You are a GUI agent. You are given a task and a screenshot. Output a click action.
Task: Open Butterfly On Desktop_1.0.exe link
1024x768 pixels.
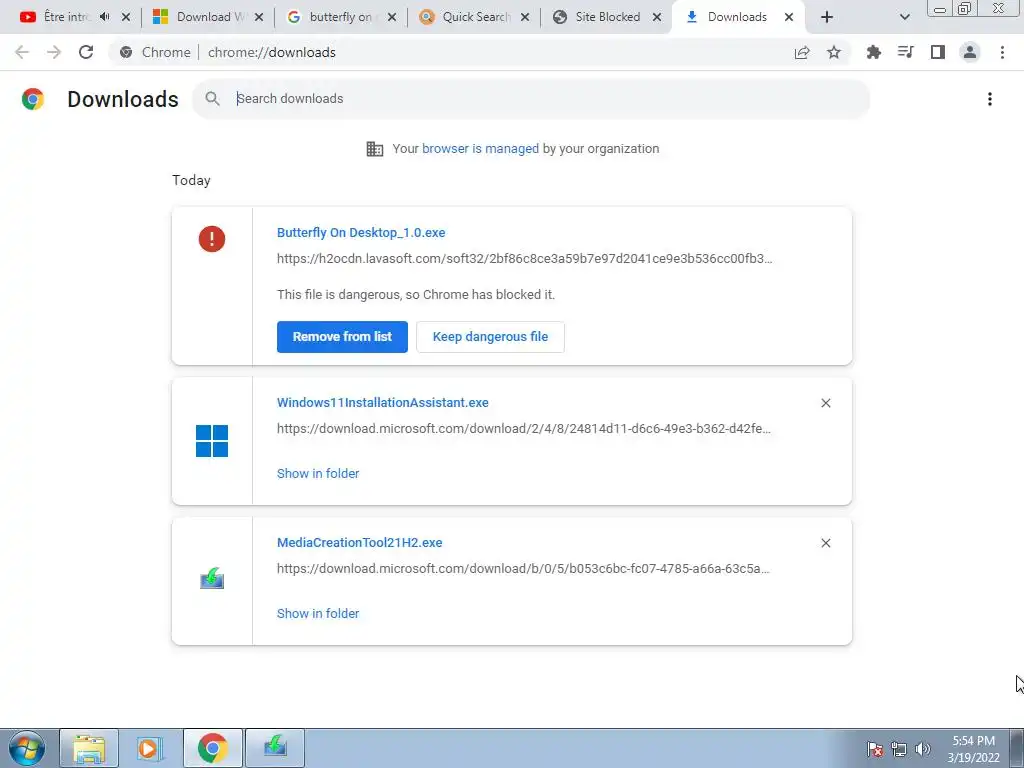[361, 232]
